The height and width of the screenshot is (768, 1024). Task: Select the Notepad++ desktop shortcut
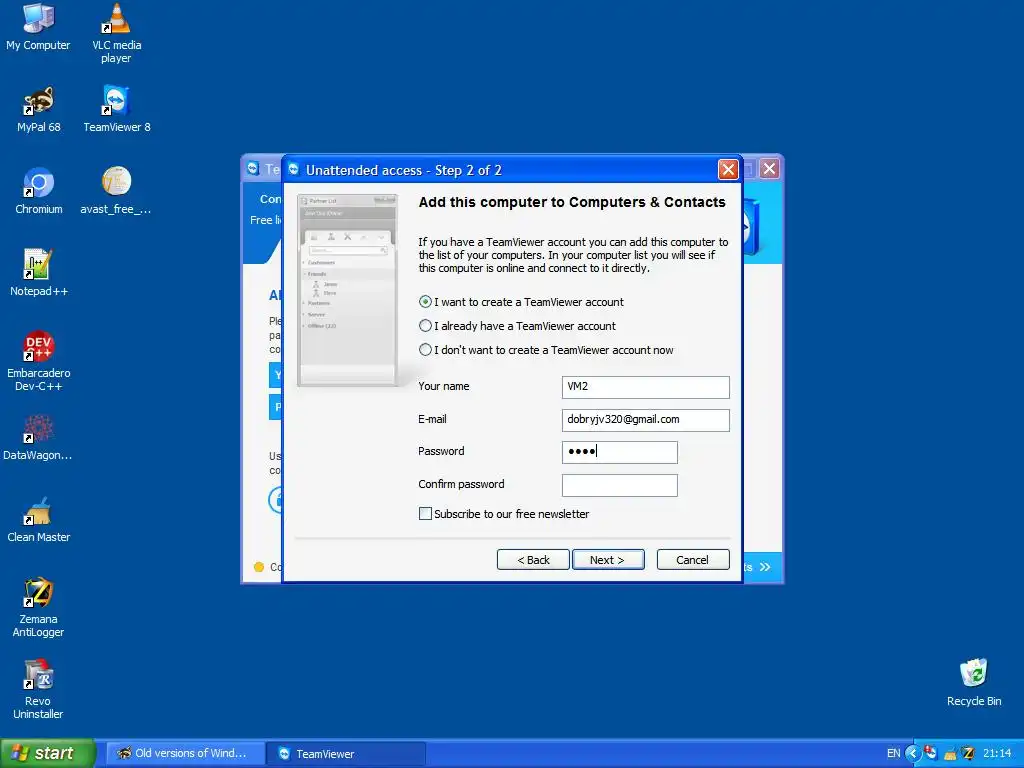(39, 273)
